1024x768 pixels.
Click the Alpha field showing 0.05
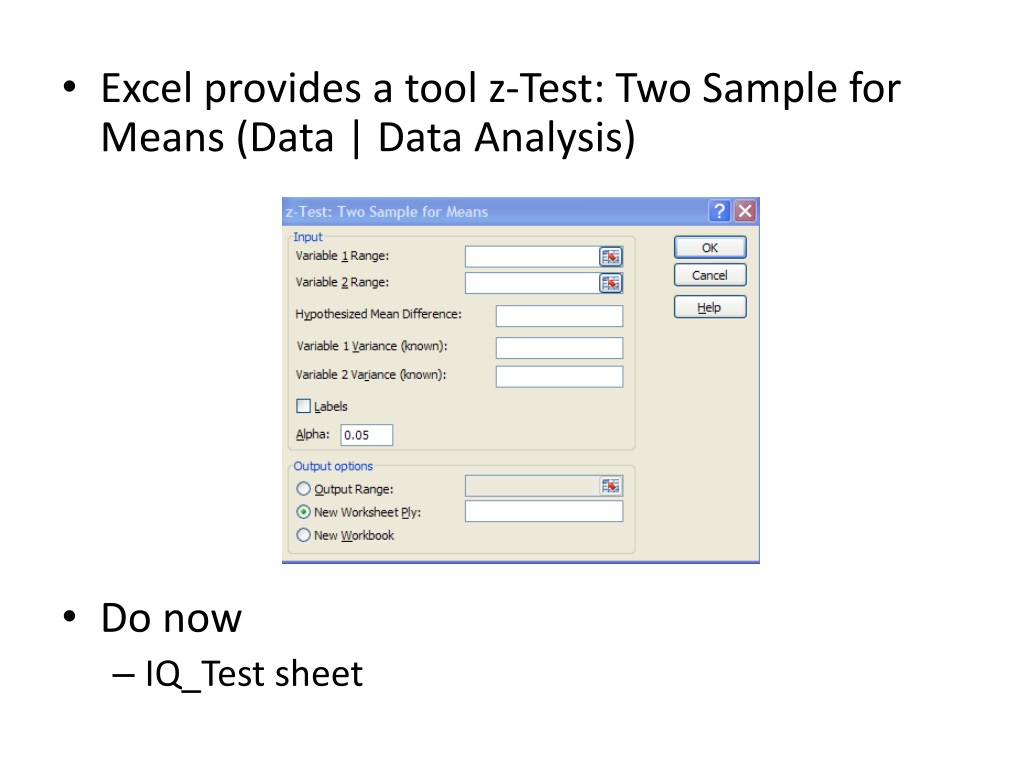pyautogui.click(x=366, y=435)
